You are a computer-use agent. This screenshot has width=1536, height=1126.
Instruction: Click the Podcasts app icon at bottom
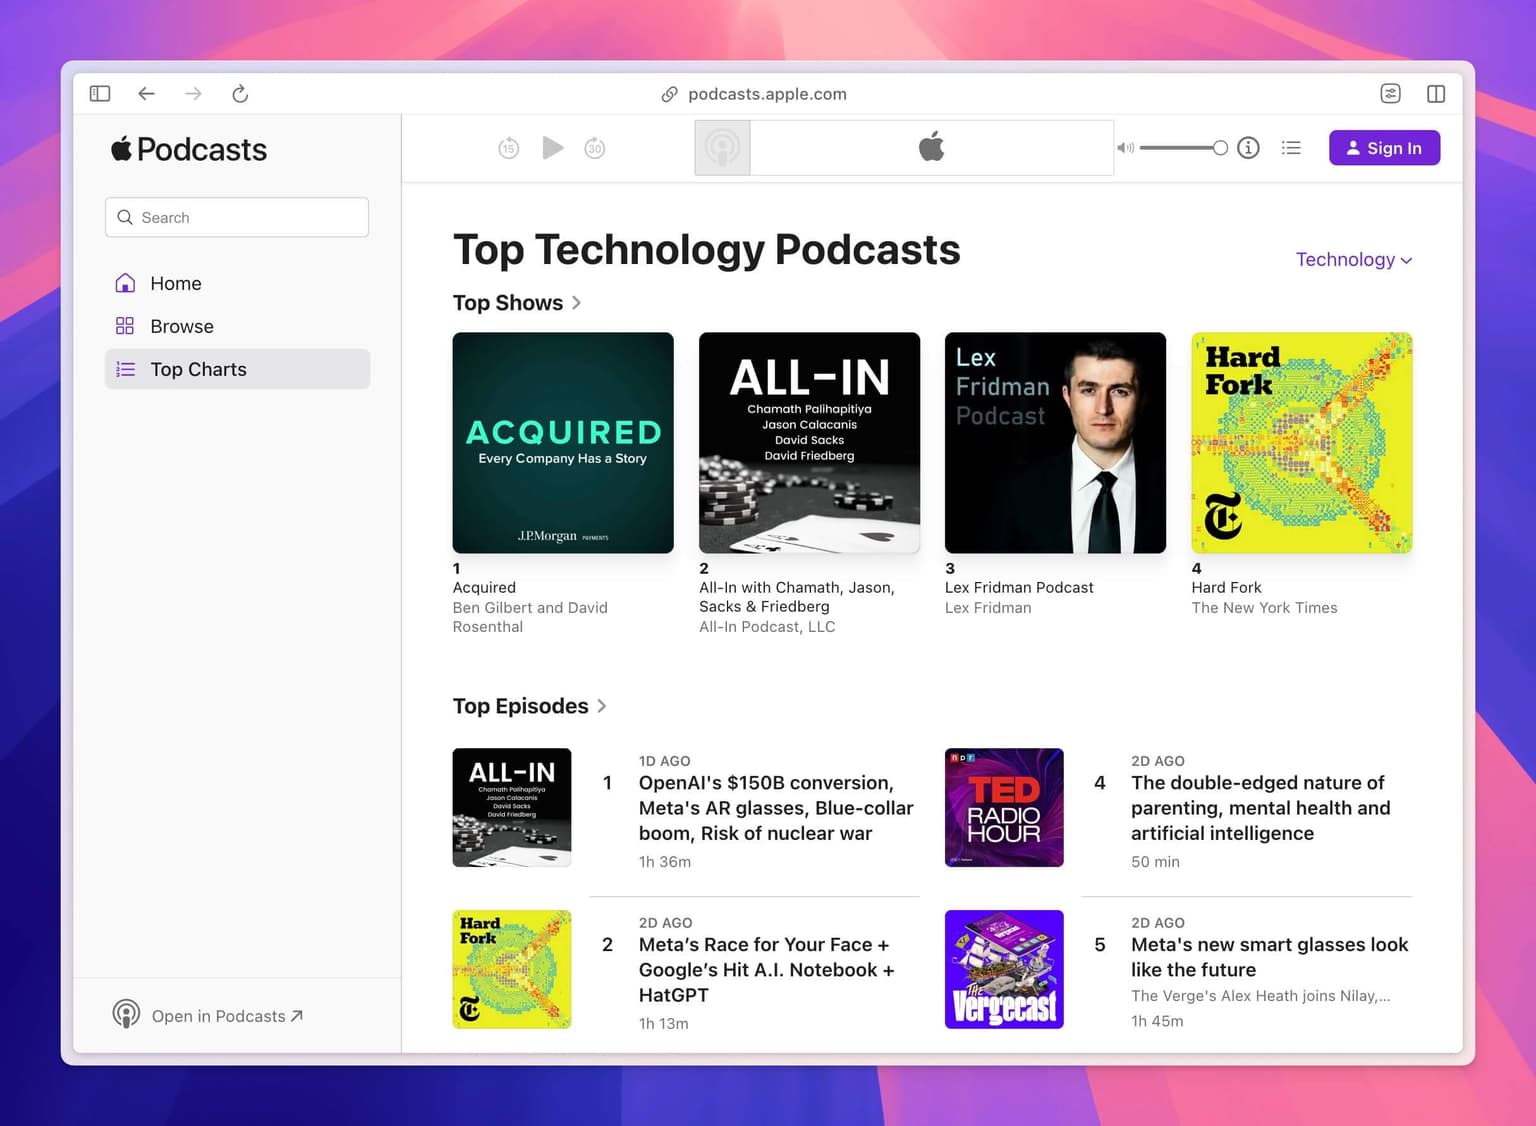click(x=126, y=1014)
